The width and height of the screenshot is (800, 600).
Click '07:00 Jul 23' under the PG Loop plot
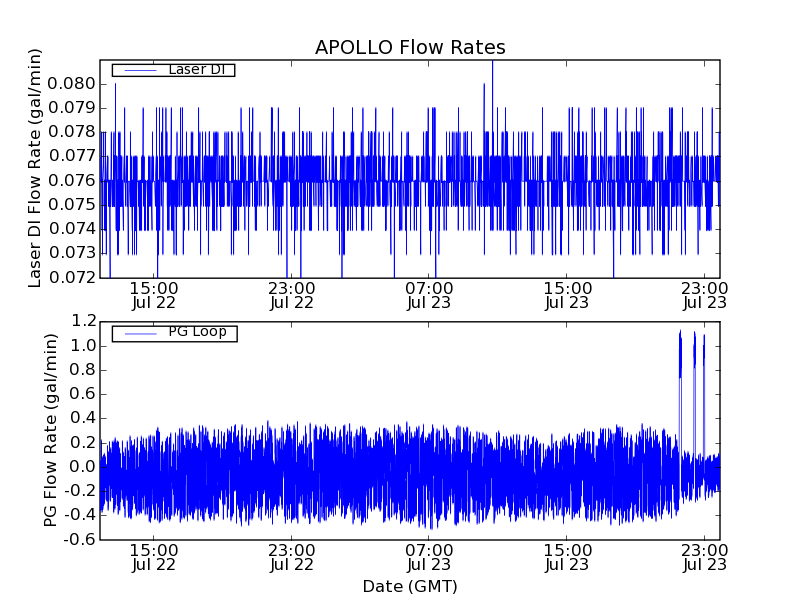[429, 558]
